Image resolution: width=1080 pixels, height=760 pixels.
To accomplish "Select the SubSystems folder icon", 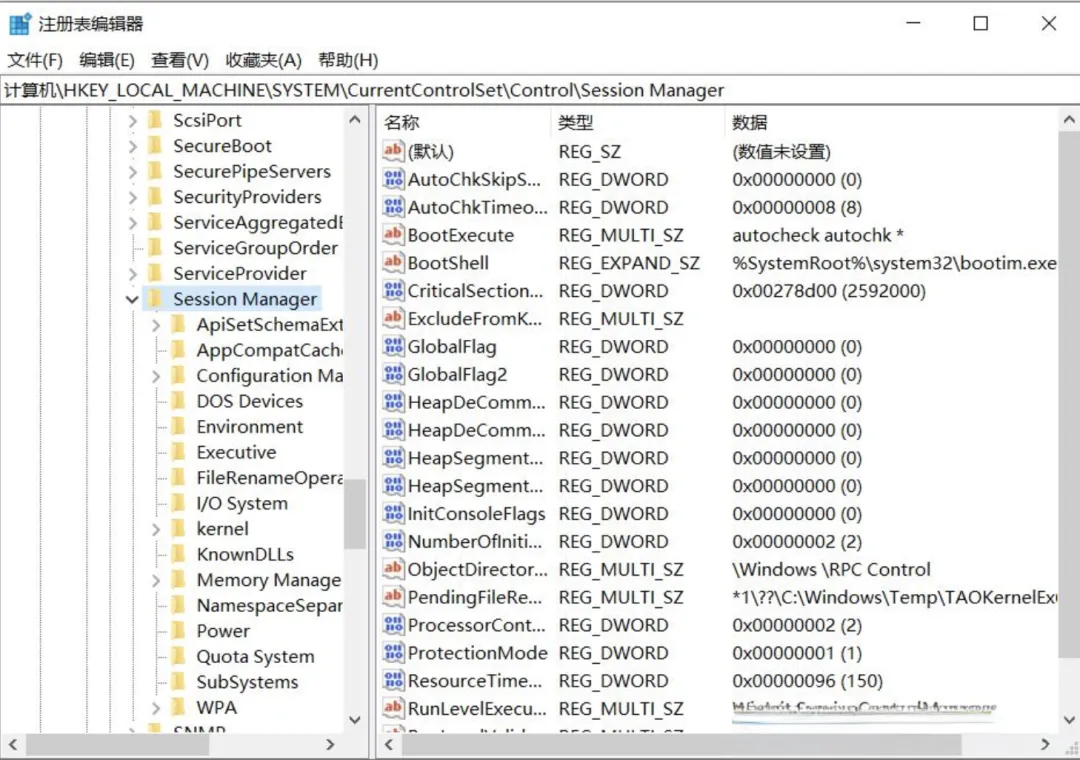I will tap(178, 681).
